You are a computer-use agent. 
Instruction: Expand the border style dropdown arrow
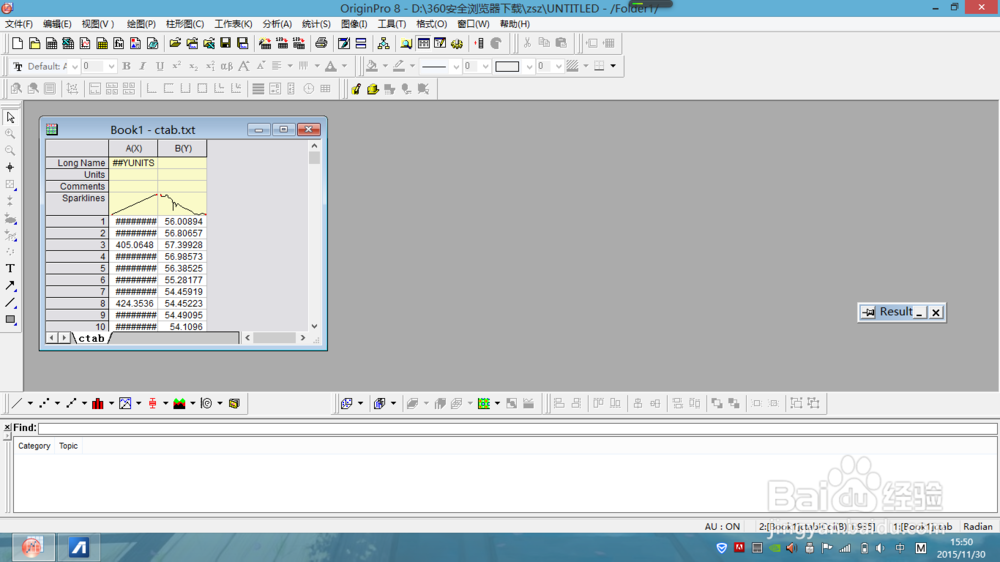pos(613,66)
